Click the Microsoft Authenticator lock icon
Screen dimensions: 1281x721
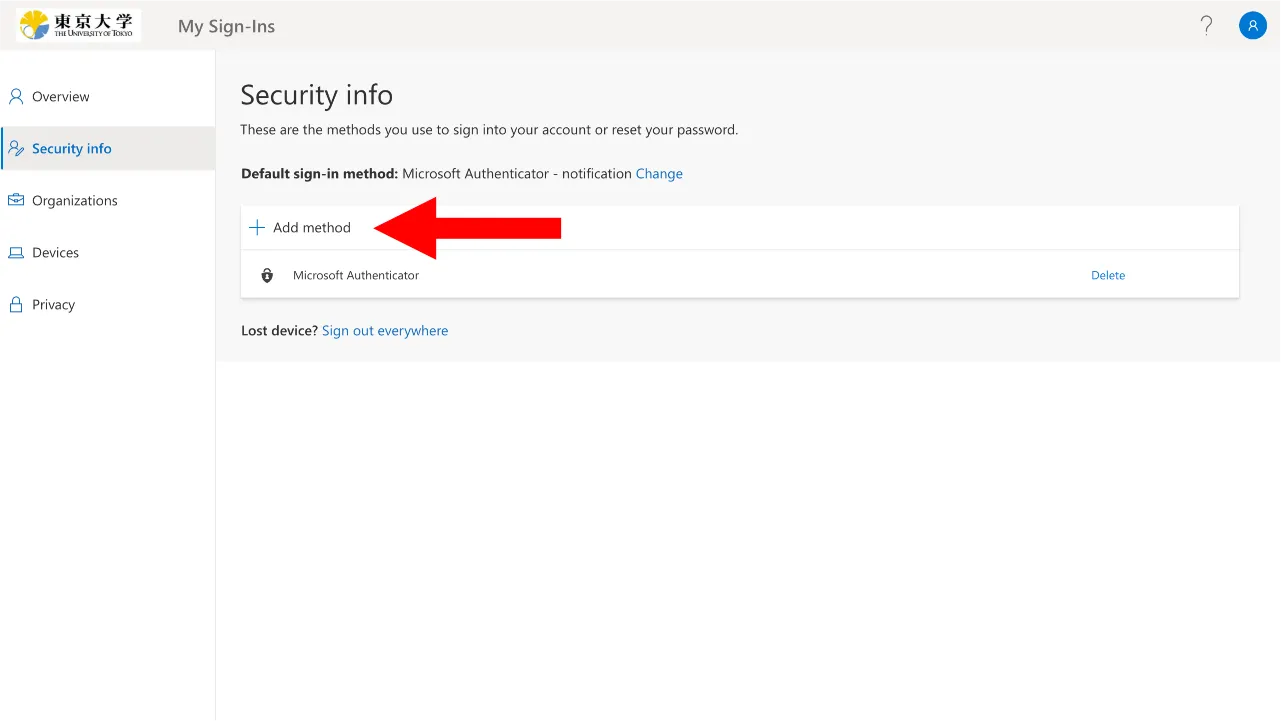[x=267, y=276]
